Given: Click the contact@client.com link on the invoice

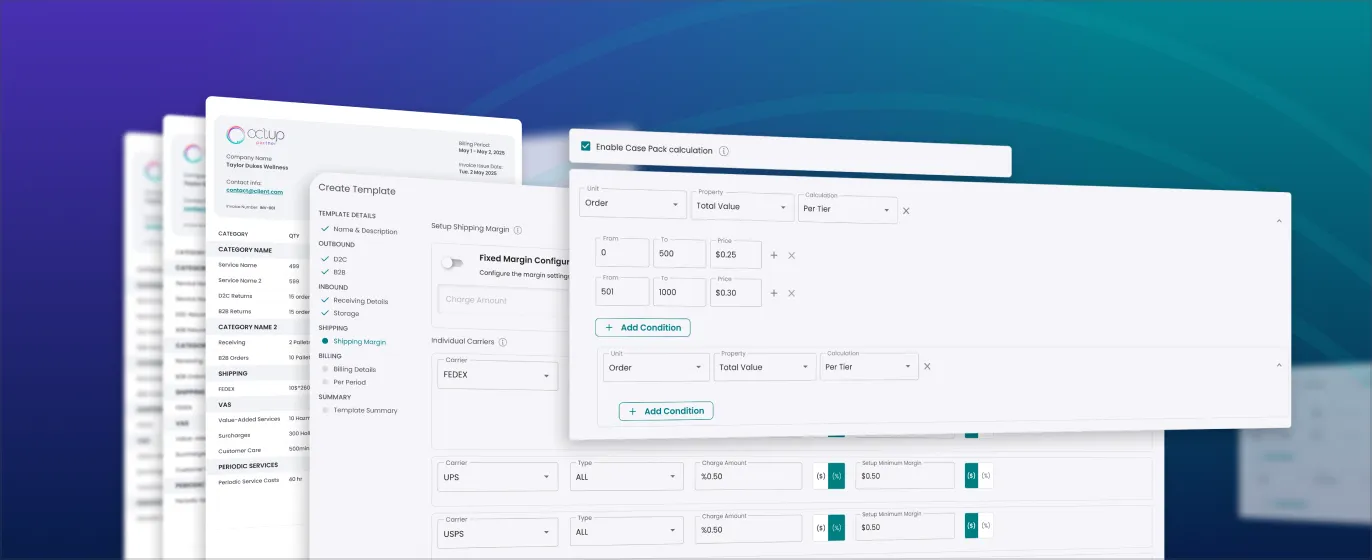Looking at the screenshot, I should 254,191.
